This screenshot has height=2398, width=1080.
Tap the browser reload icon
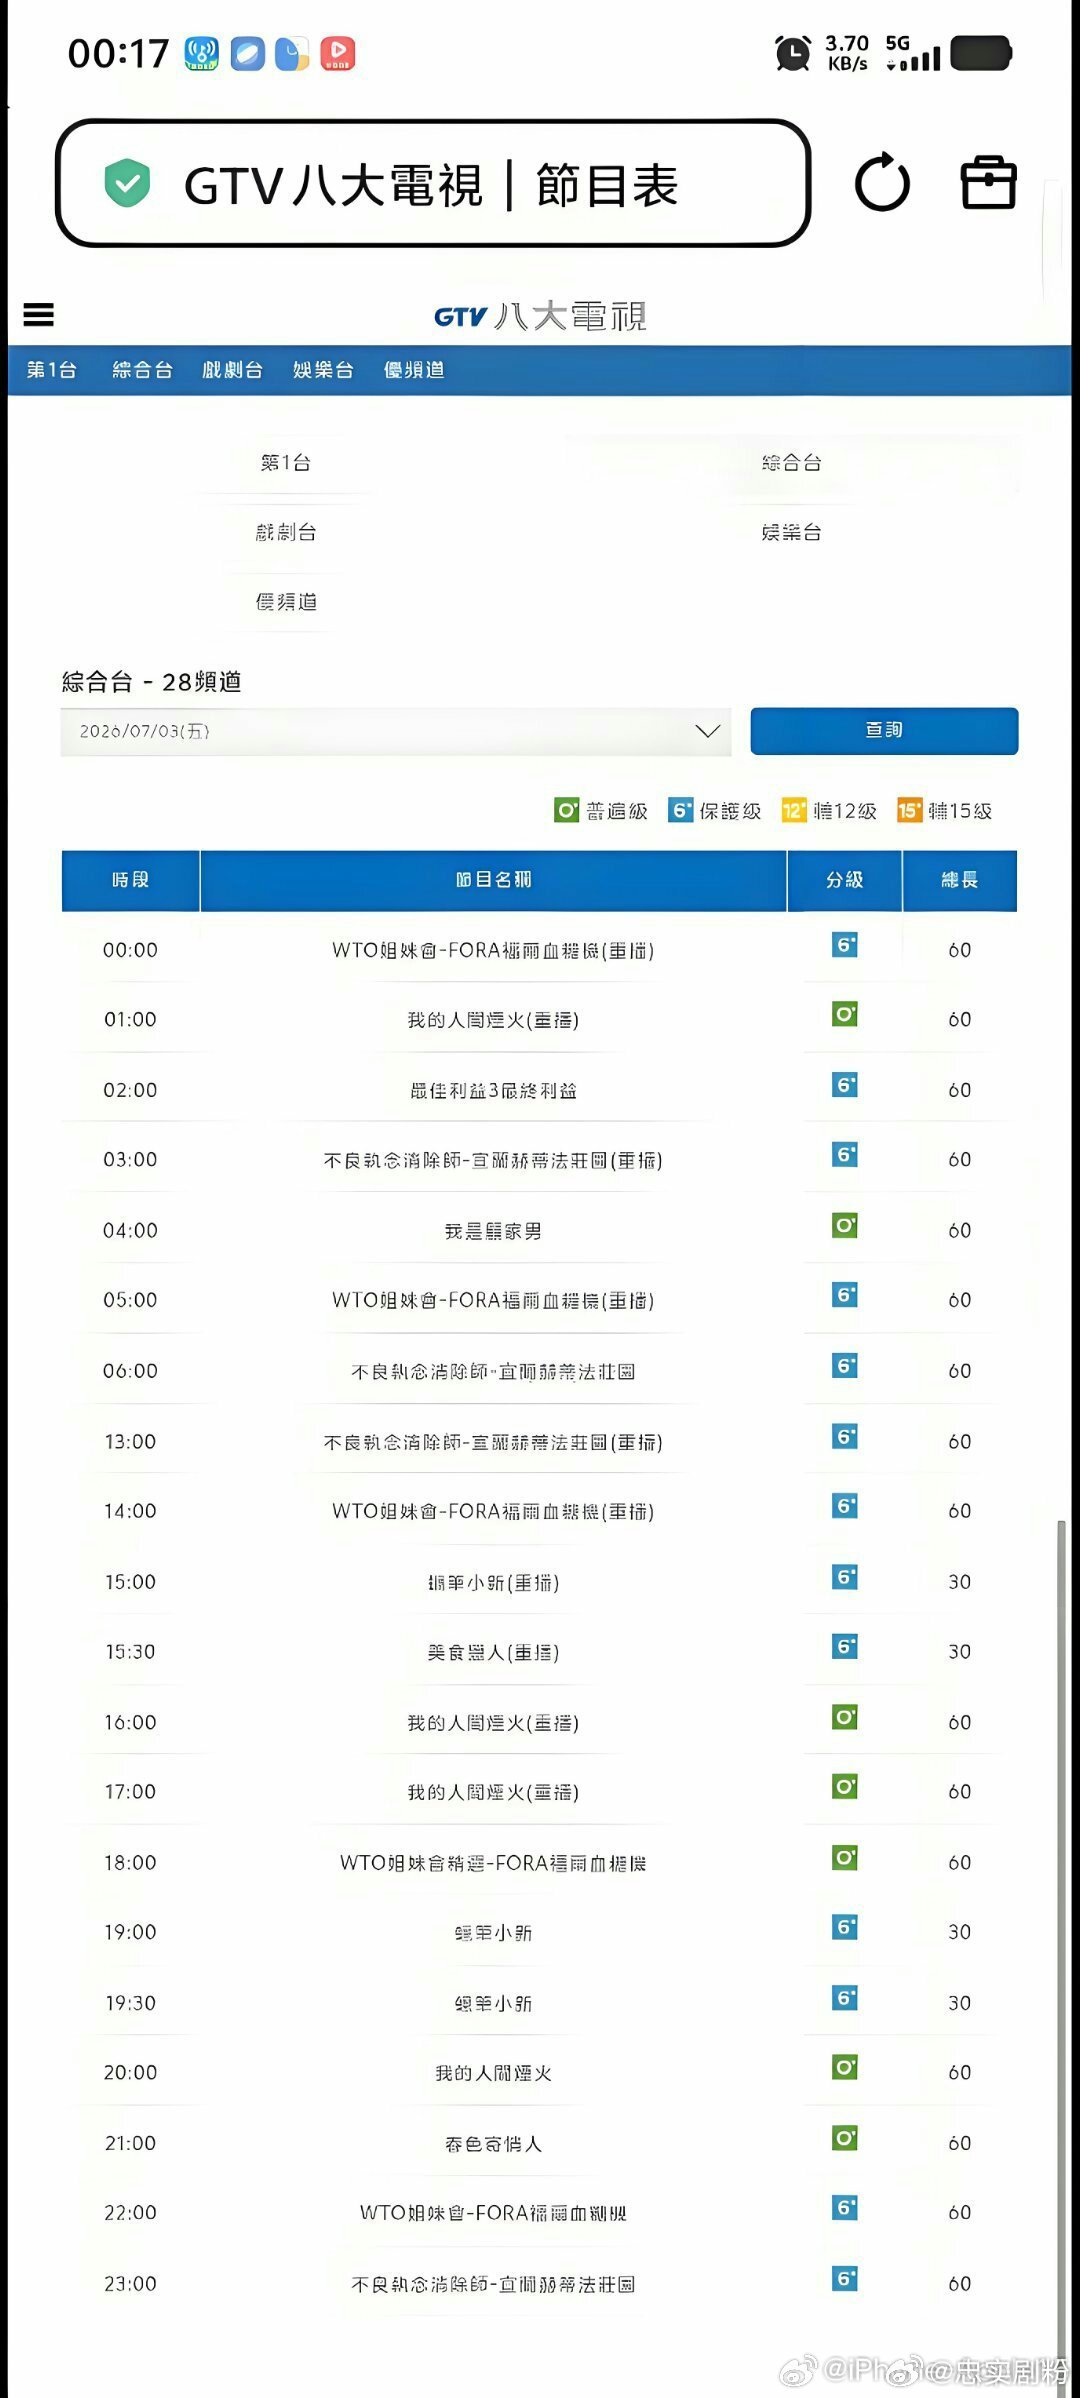(882, 182)
